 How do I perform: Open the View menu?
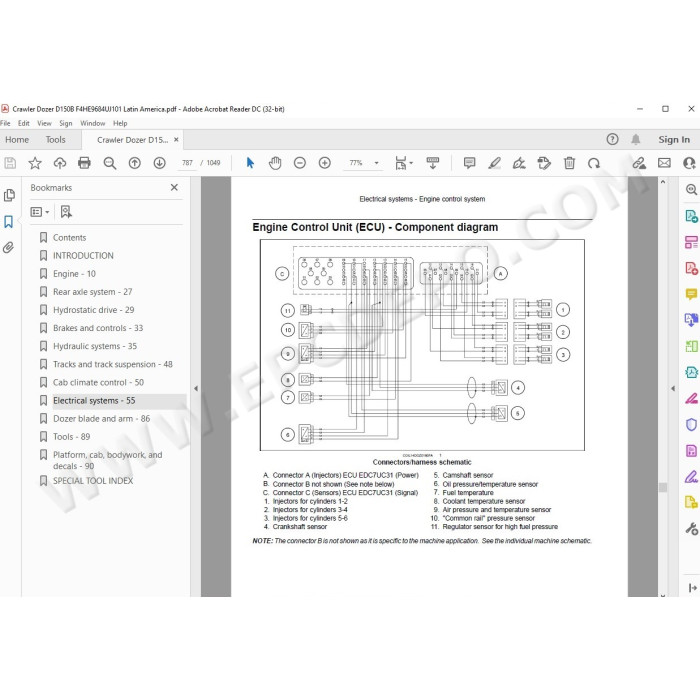coord(44,123)
